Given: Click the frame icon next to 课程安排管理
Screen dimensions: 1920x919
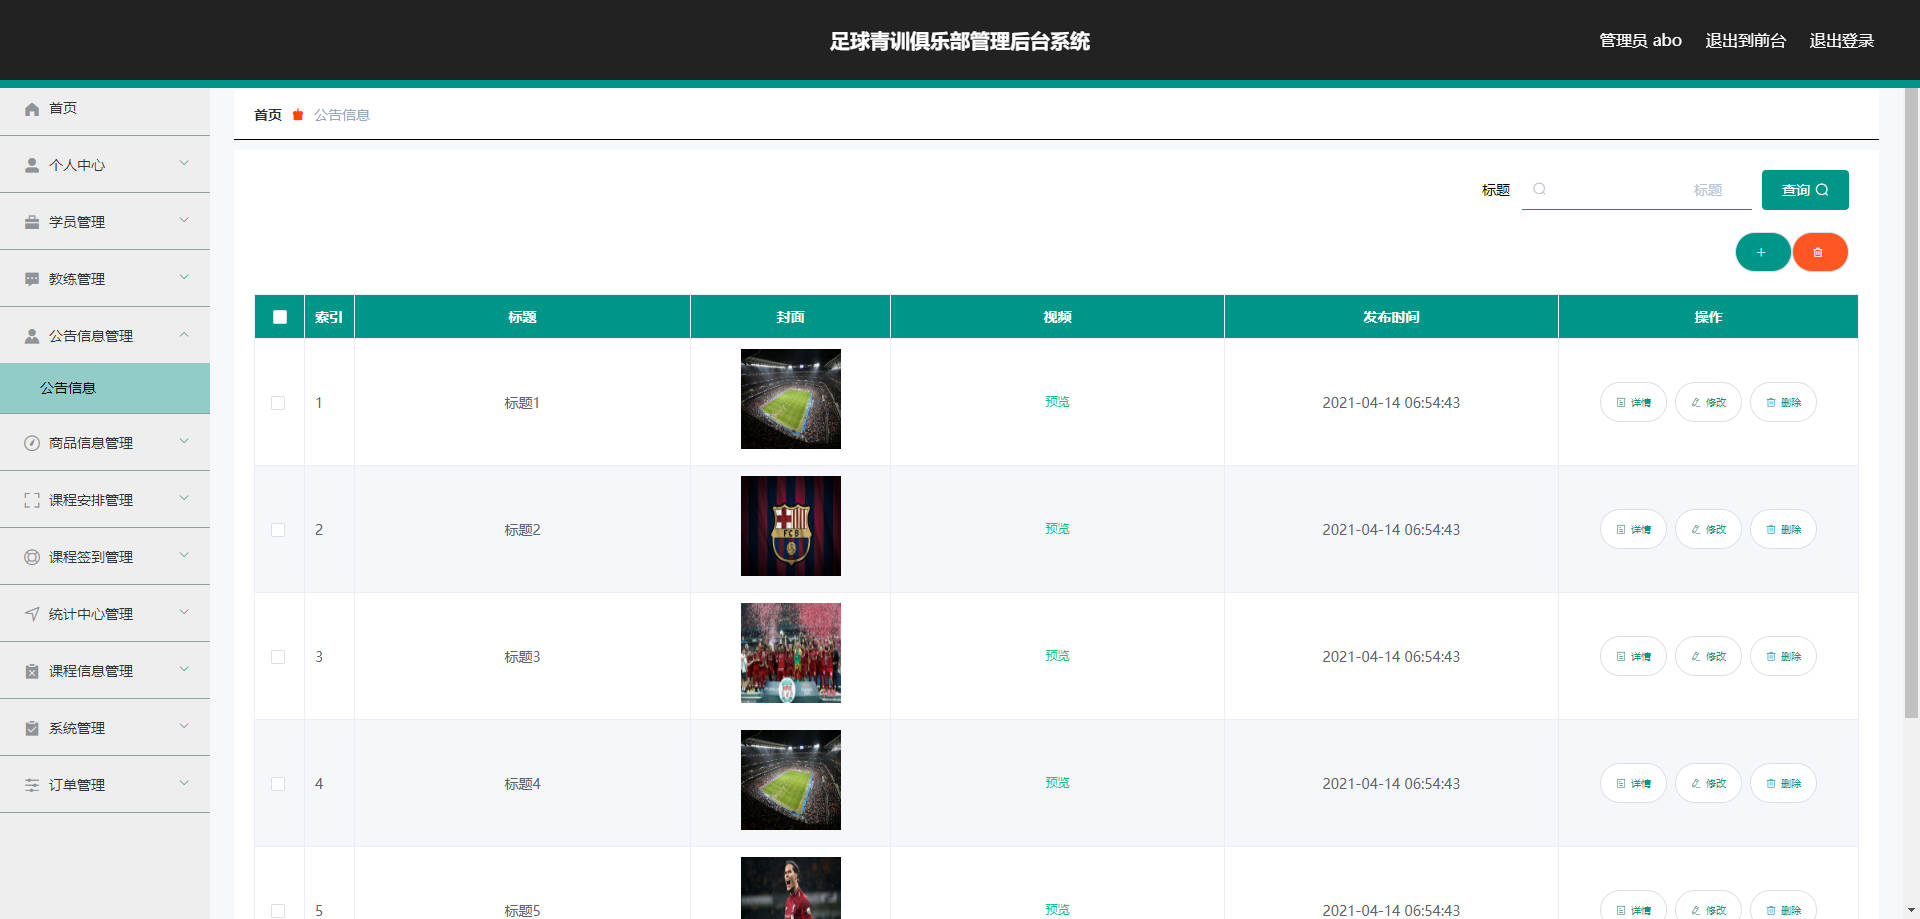Looking at the screenshot, I should (32, 500).
